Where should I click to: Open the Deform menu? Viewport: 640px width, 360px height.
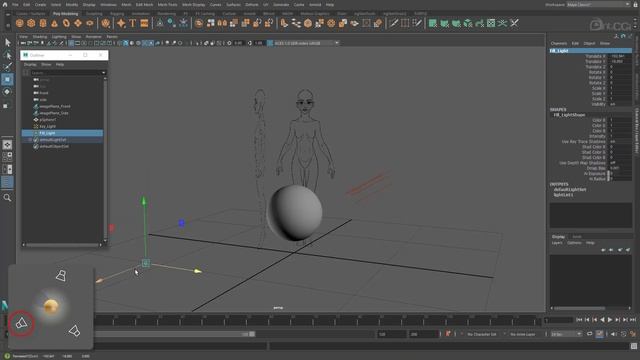coord(251,4)
